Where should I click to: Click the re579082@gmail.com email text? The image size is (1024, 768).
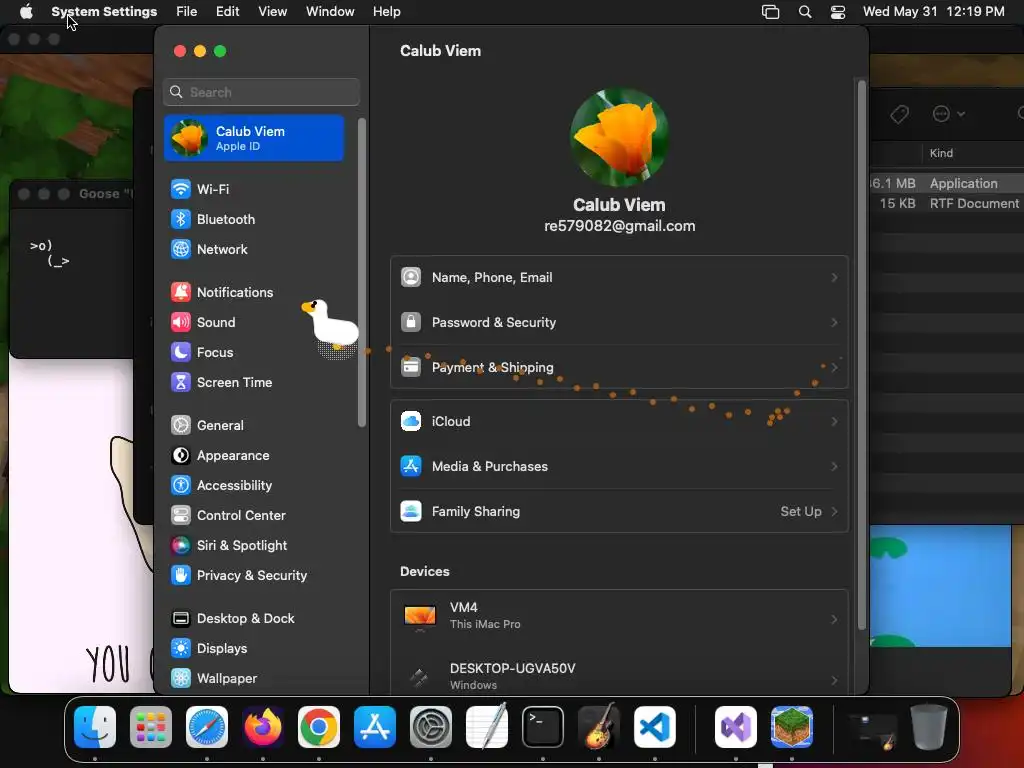pyautogui.click(x=619, y=226)
